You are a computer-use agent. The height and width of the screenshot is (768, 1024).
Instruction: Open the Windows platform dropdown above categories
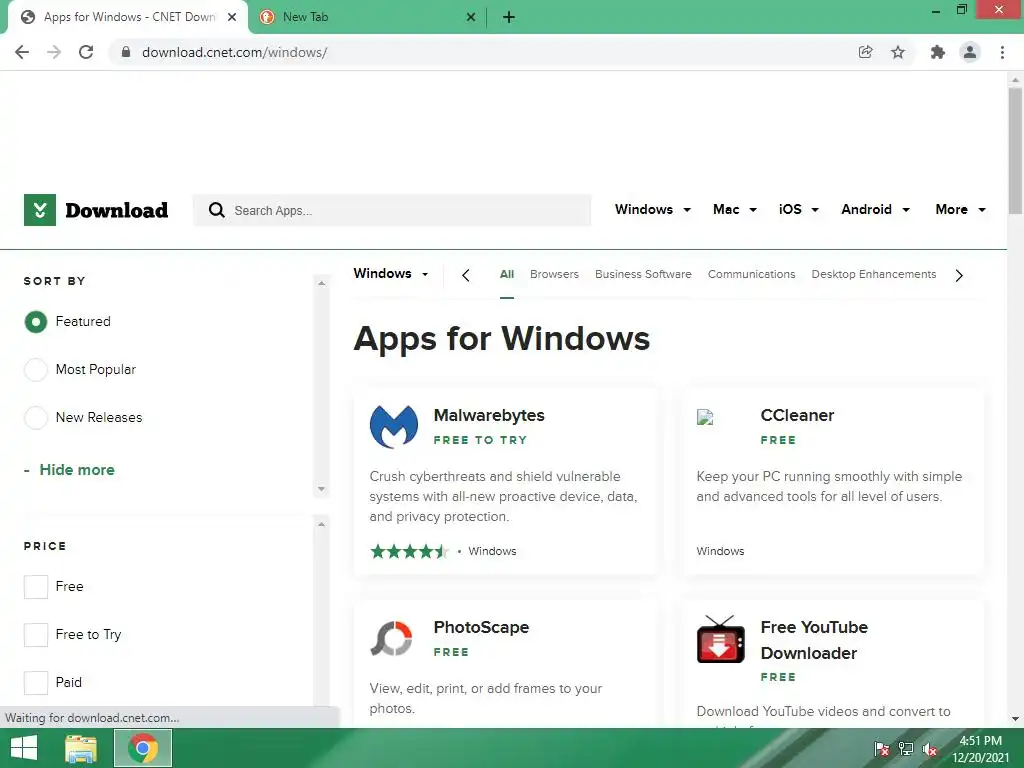(391, 274)
